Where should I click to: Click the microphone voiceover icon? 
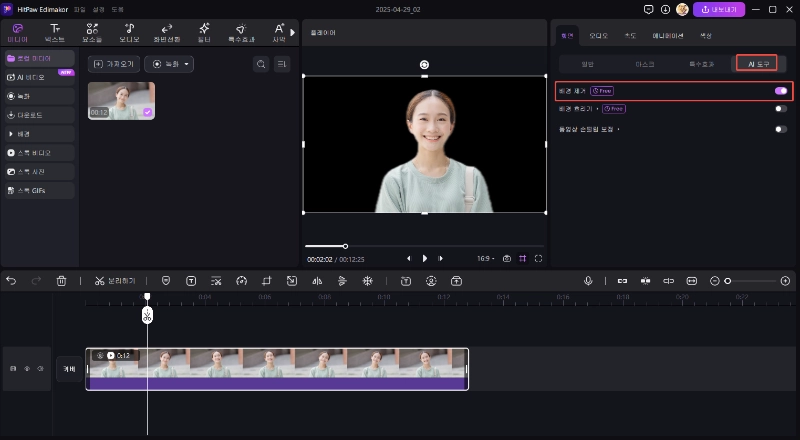(588, 281)
